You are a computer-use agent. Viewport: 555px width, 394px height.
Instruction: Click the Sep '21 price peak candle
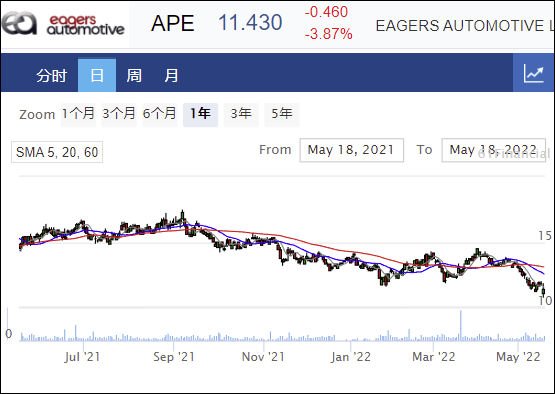click(183, 217)
